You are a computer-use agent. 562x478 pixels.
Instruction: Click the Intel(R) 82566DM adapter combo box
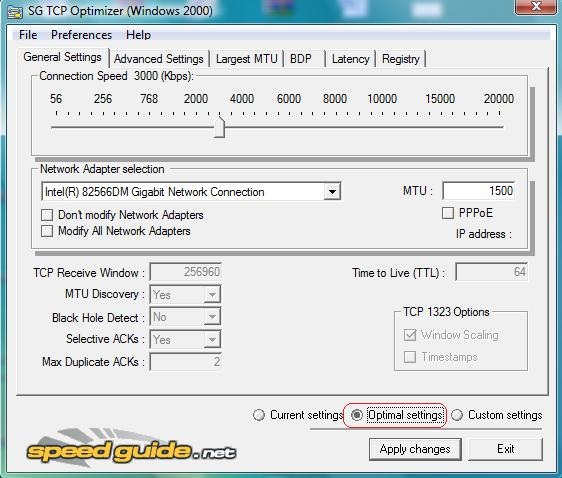pyautogui.click(x=191, y=192)
